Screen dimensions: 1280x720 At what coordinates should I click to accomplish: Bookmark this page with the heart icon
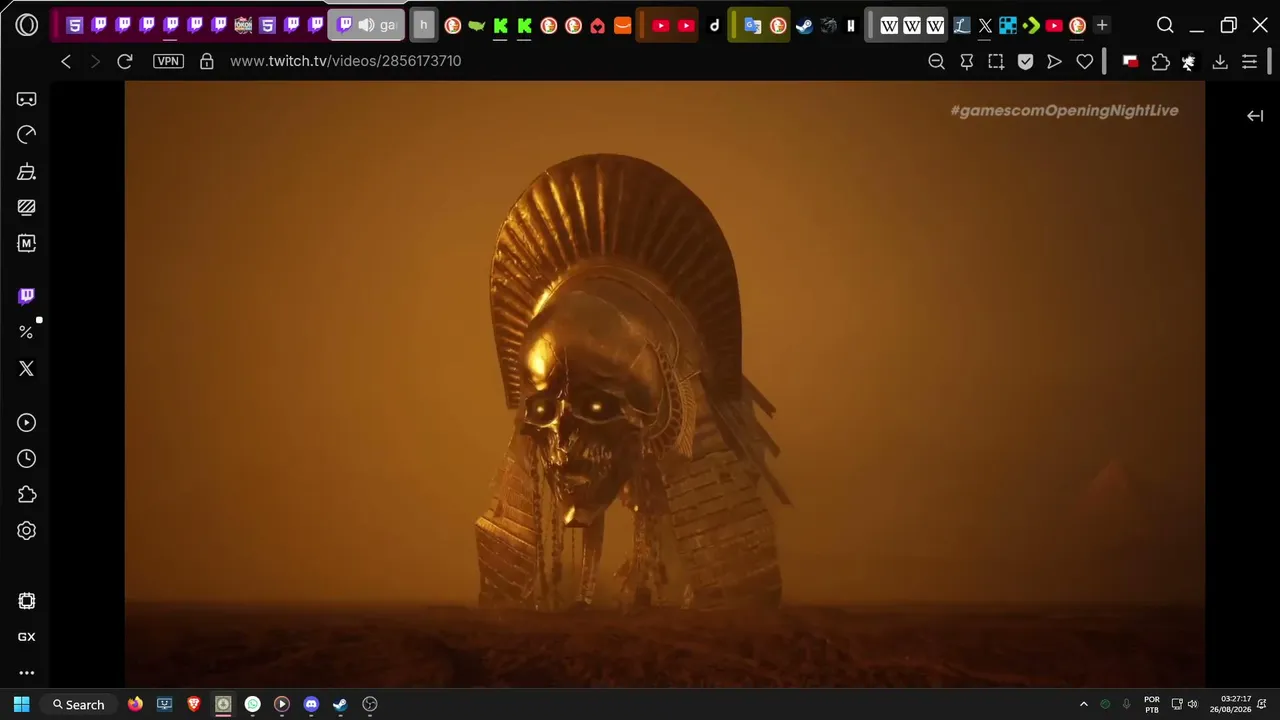[x=1084, y=62]
